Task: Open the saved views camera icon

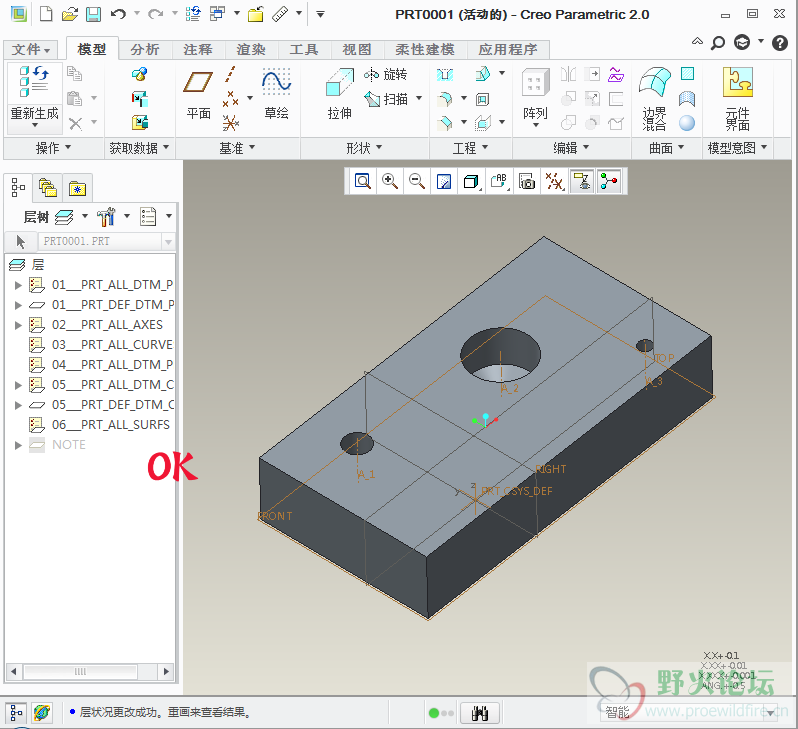Action: [x=527, y=181]
